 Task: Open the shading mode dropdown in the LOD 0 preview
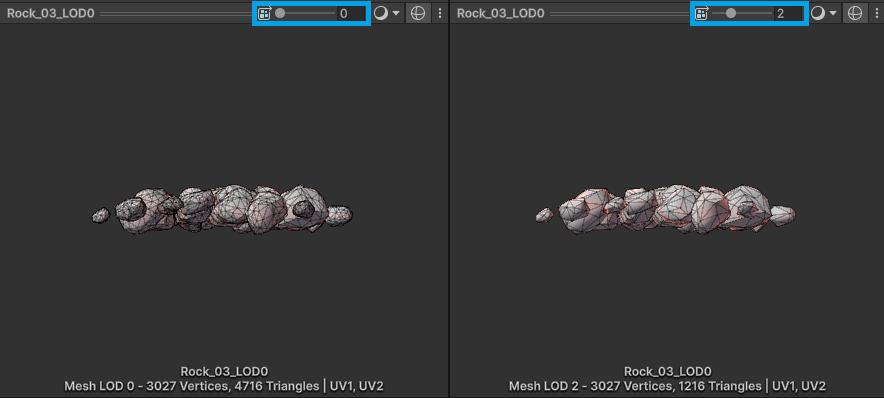(387, 14)
